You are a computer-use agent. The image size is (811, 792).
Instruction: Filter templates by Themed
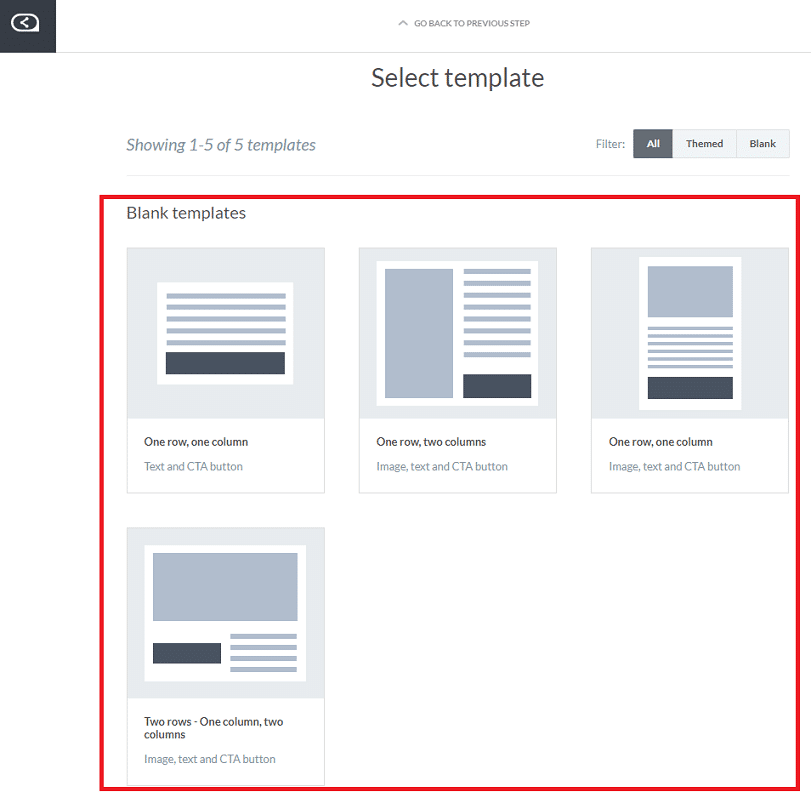(704, 144)
